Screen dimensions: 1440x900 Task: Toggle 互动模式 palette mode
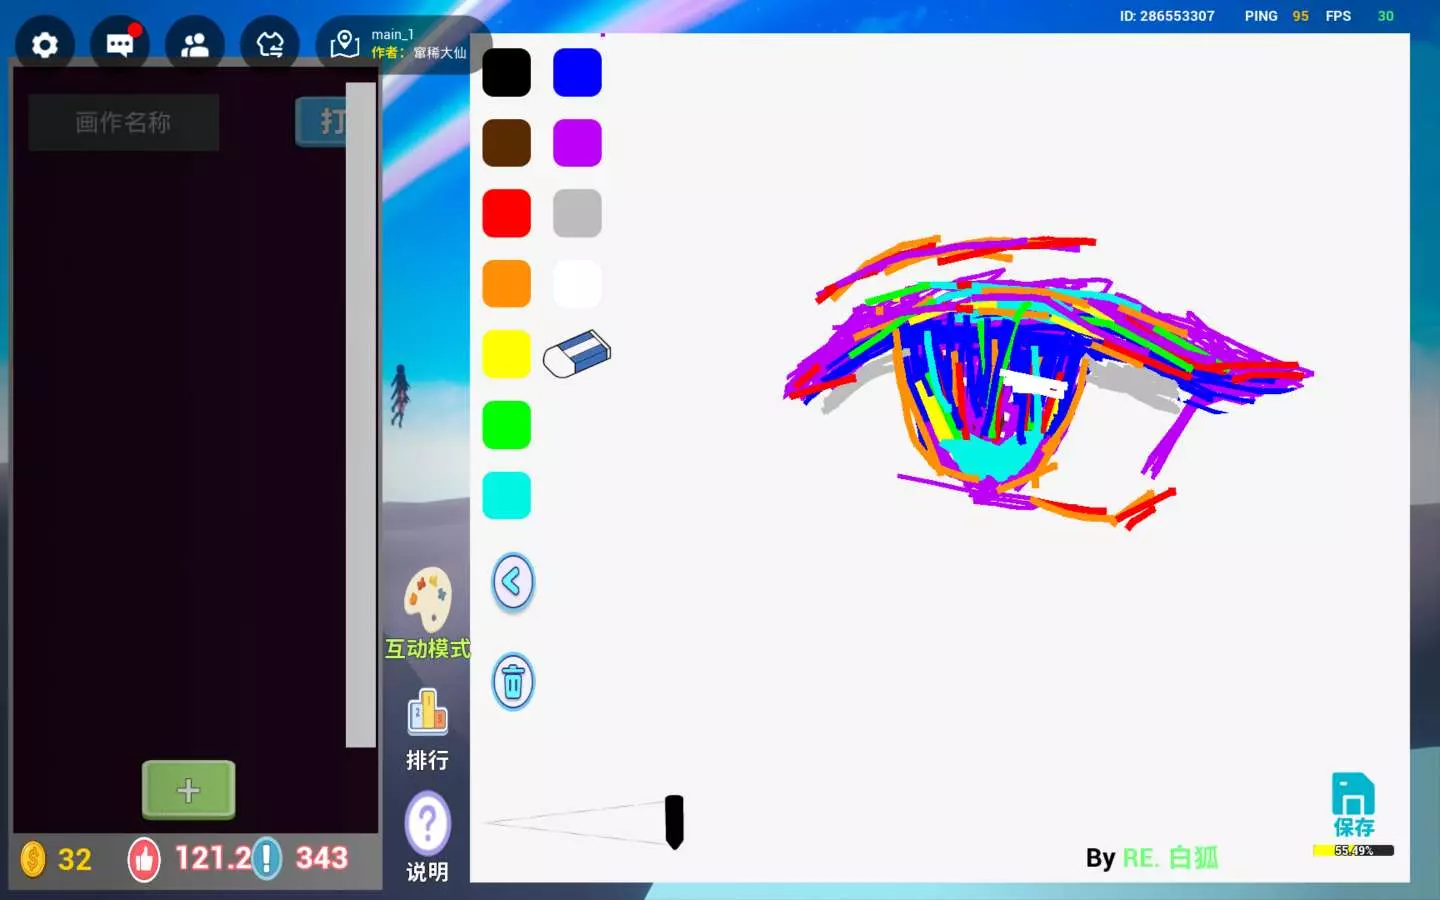click(428, 612)
